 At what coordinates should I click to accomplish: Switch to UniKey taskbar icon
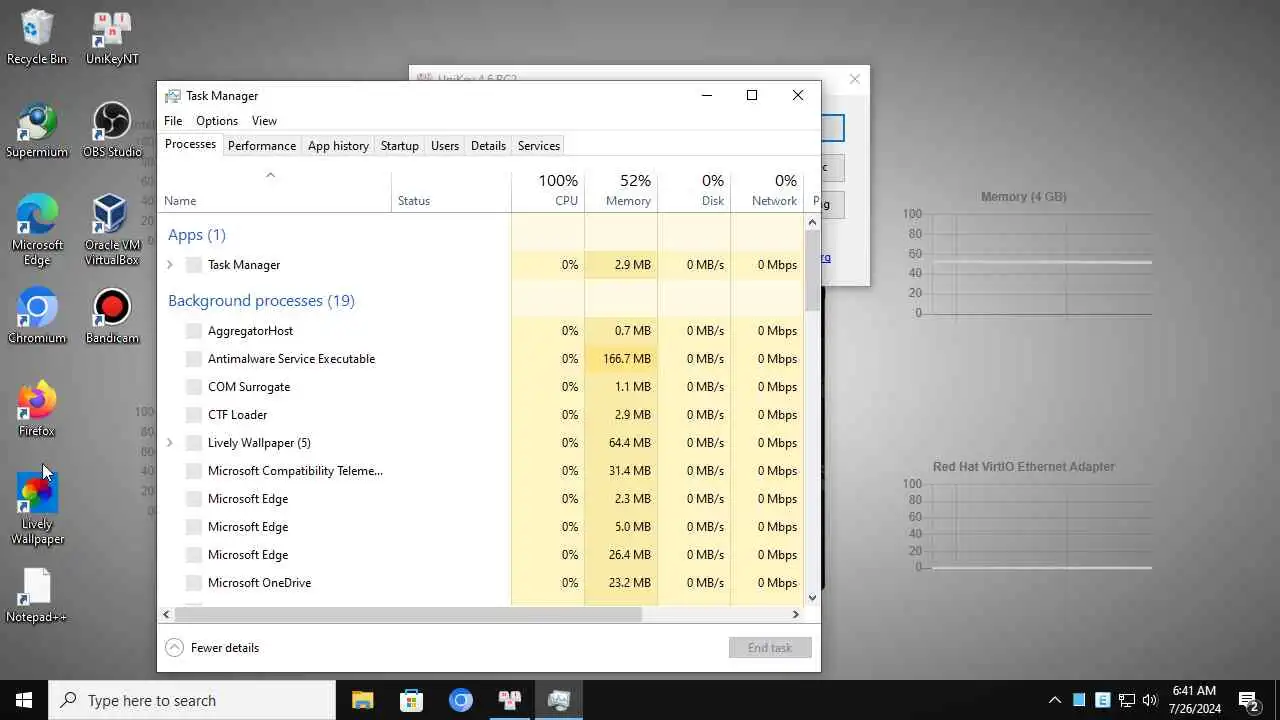point(509,700)
